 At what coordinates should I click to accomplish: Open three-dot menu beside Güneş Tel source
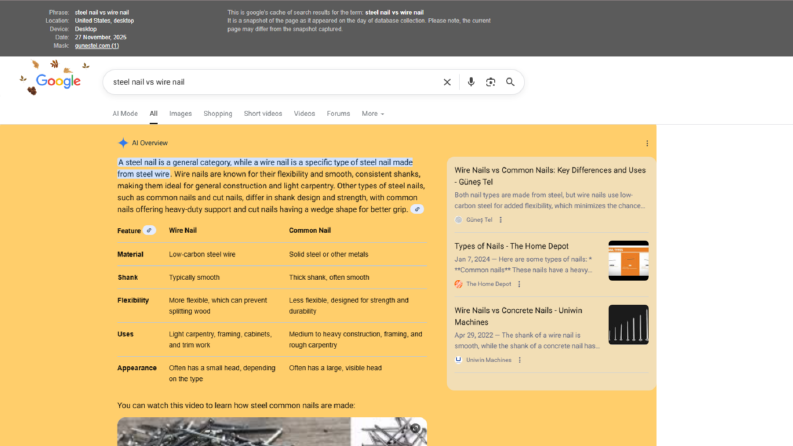click(501, 220)
